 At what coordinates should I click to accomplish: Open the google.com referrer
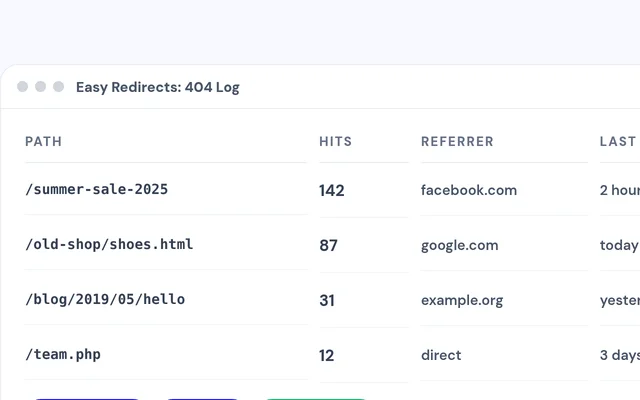pyautogui.click(x=460, y=246)
